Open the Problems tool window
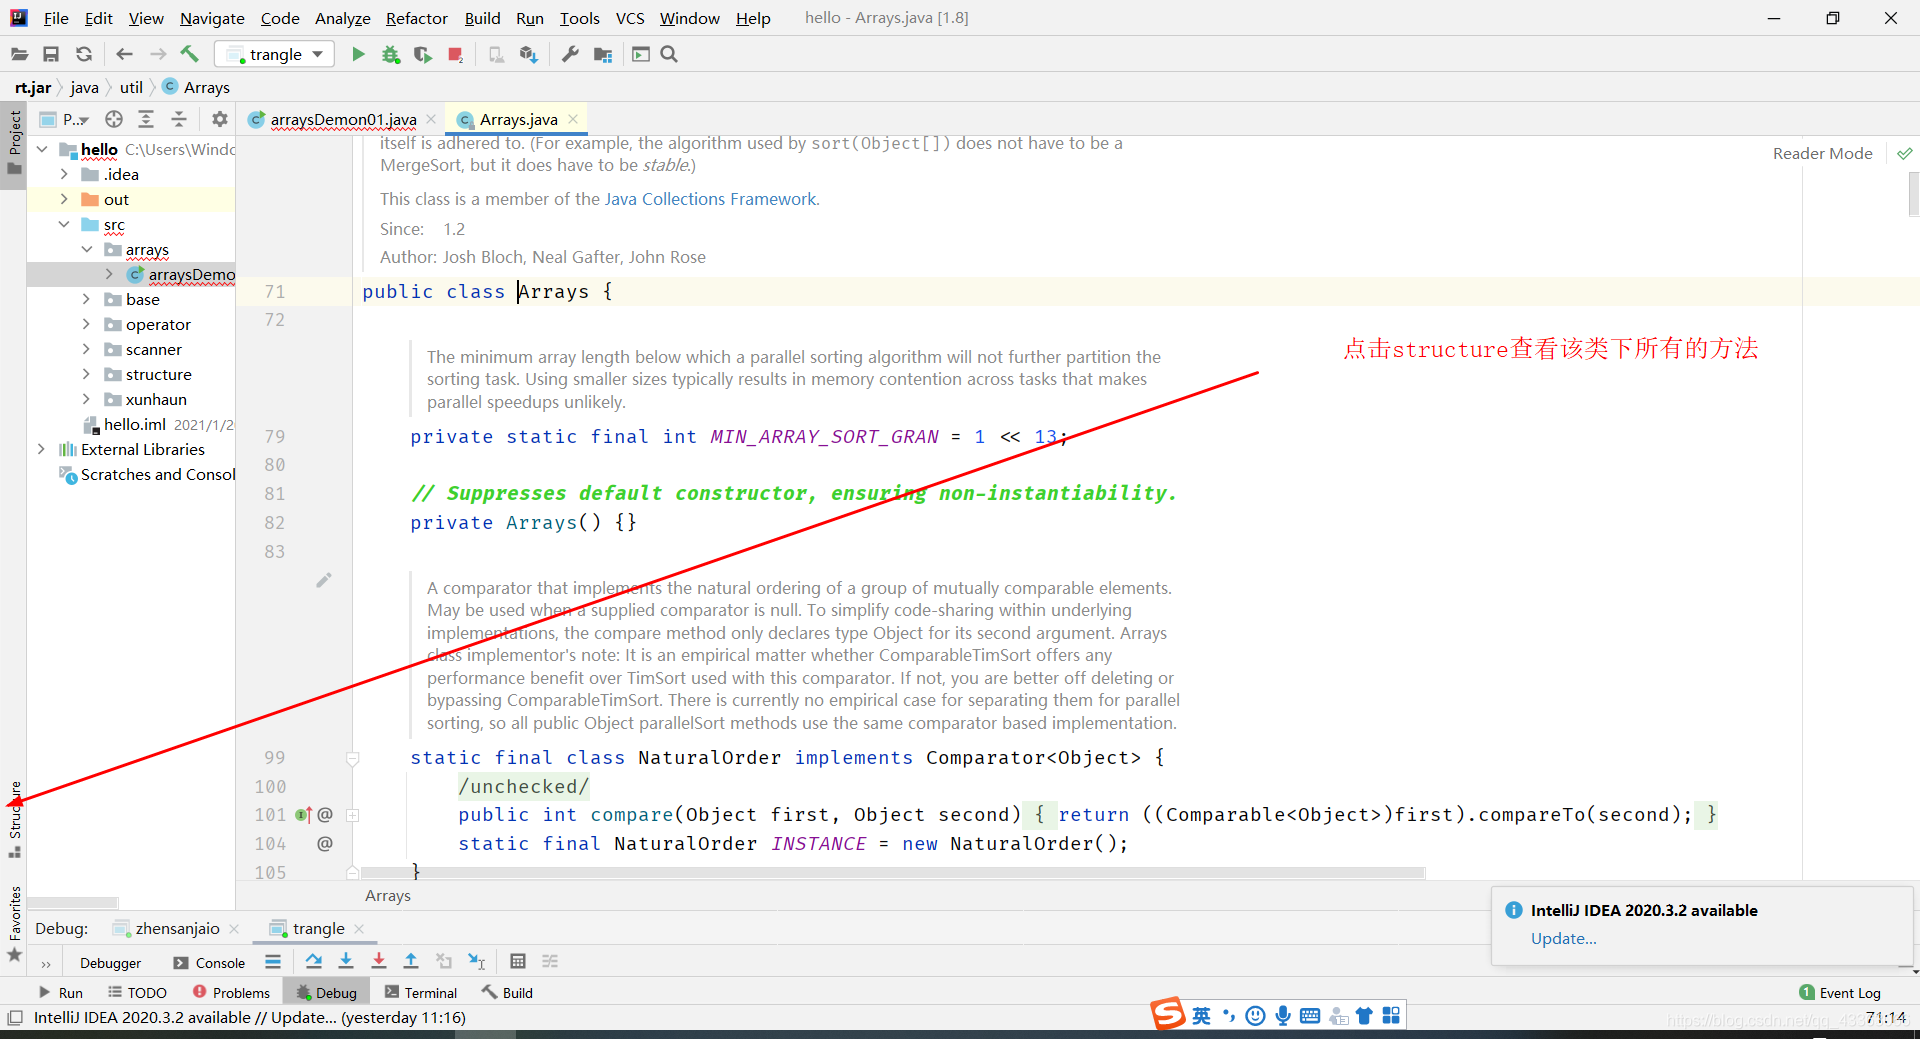 coord(231,992)
